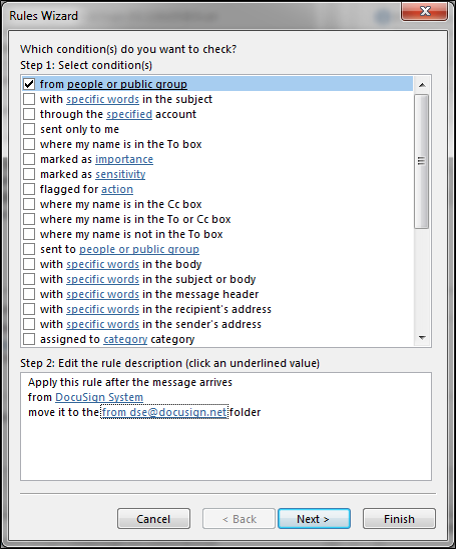This screenshot has width=456, height=549.
Task: Click 'DocuSign System' in rule description
Action: pos(99,397)
